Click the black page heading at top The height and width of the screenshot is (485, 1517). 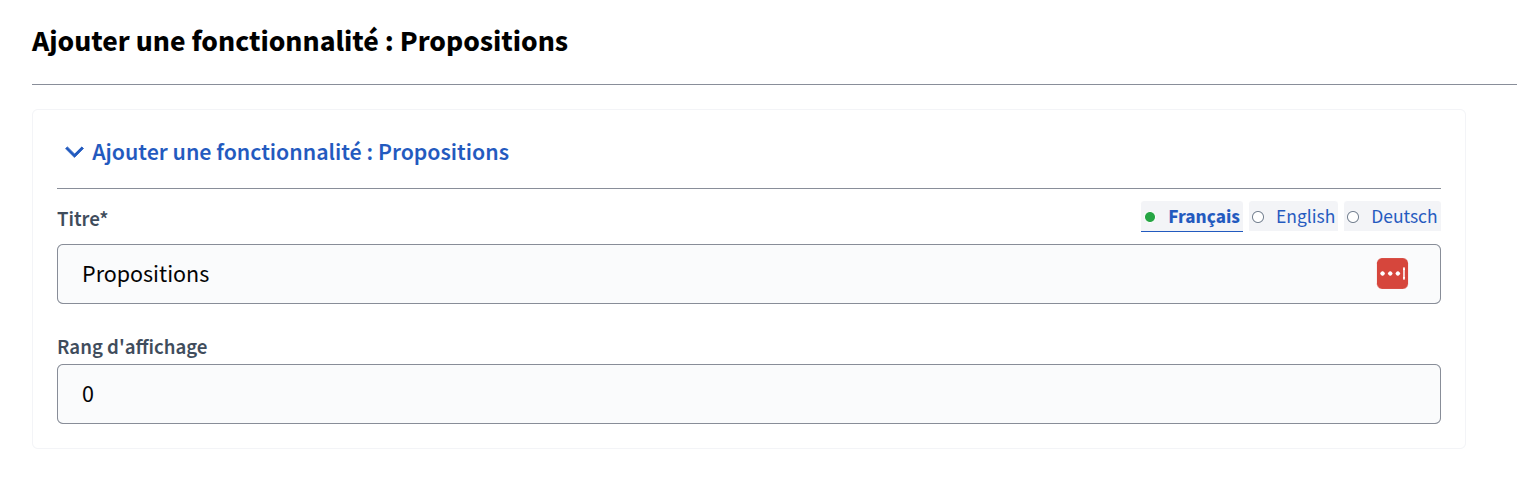[x=300, y=42]
